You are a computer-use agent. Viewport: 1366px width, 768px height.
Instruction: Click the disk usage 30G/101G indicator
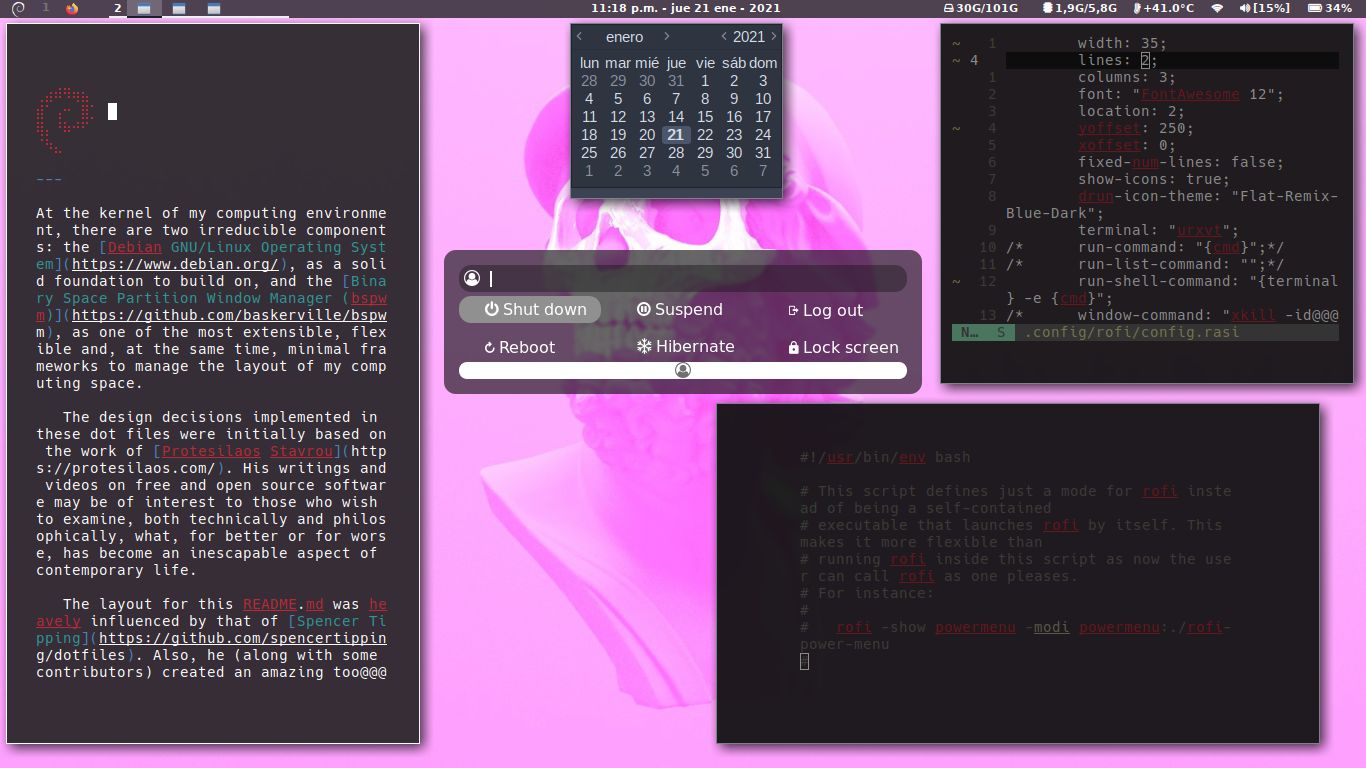coord(975,9)
